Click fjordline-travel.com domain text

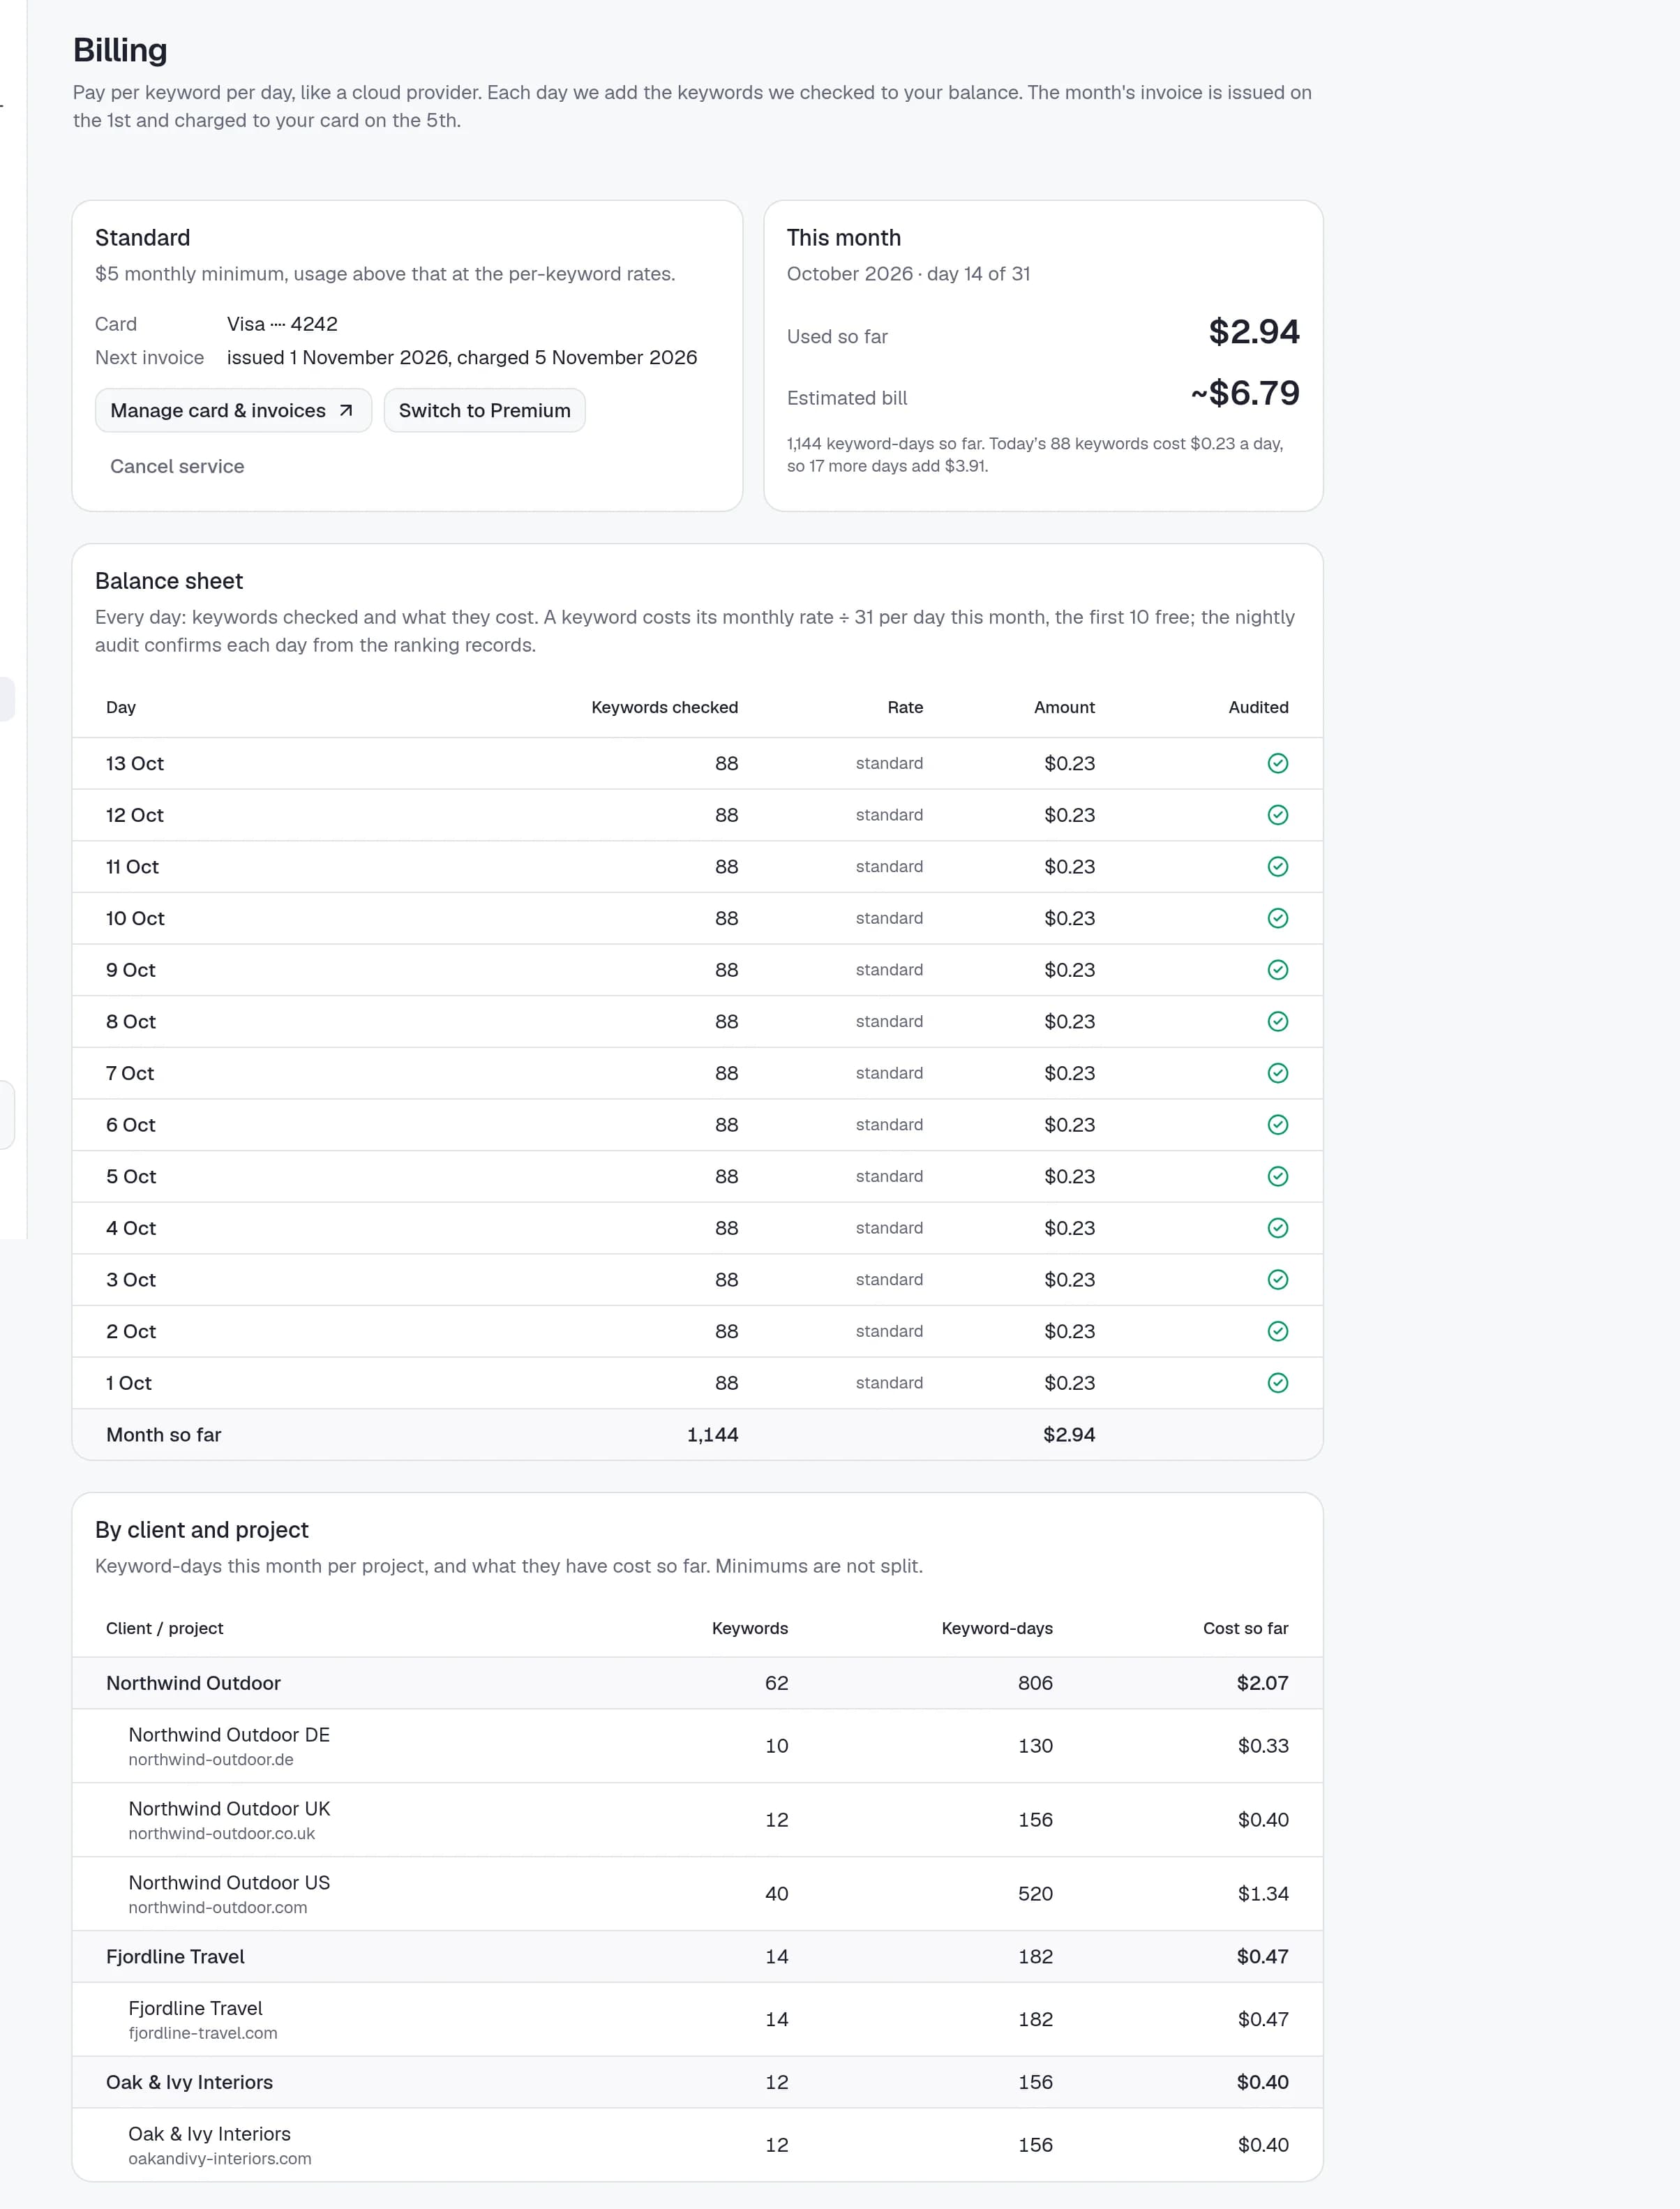click(x=203, y=2033)
